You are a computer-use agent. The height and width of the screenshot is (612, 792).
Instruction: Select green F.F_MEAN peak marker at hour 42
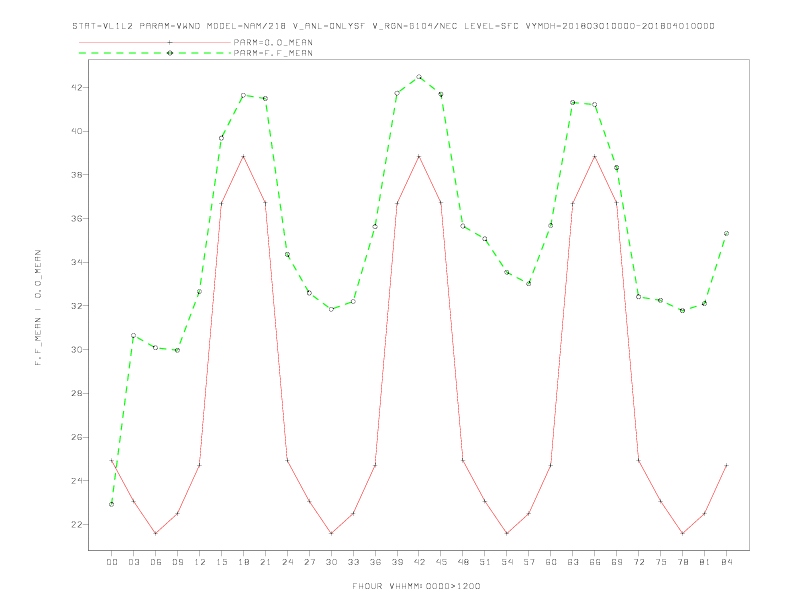click(419, 77)
